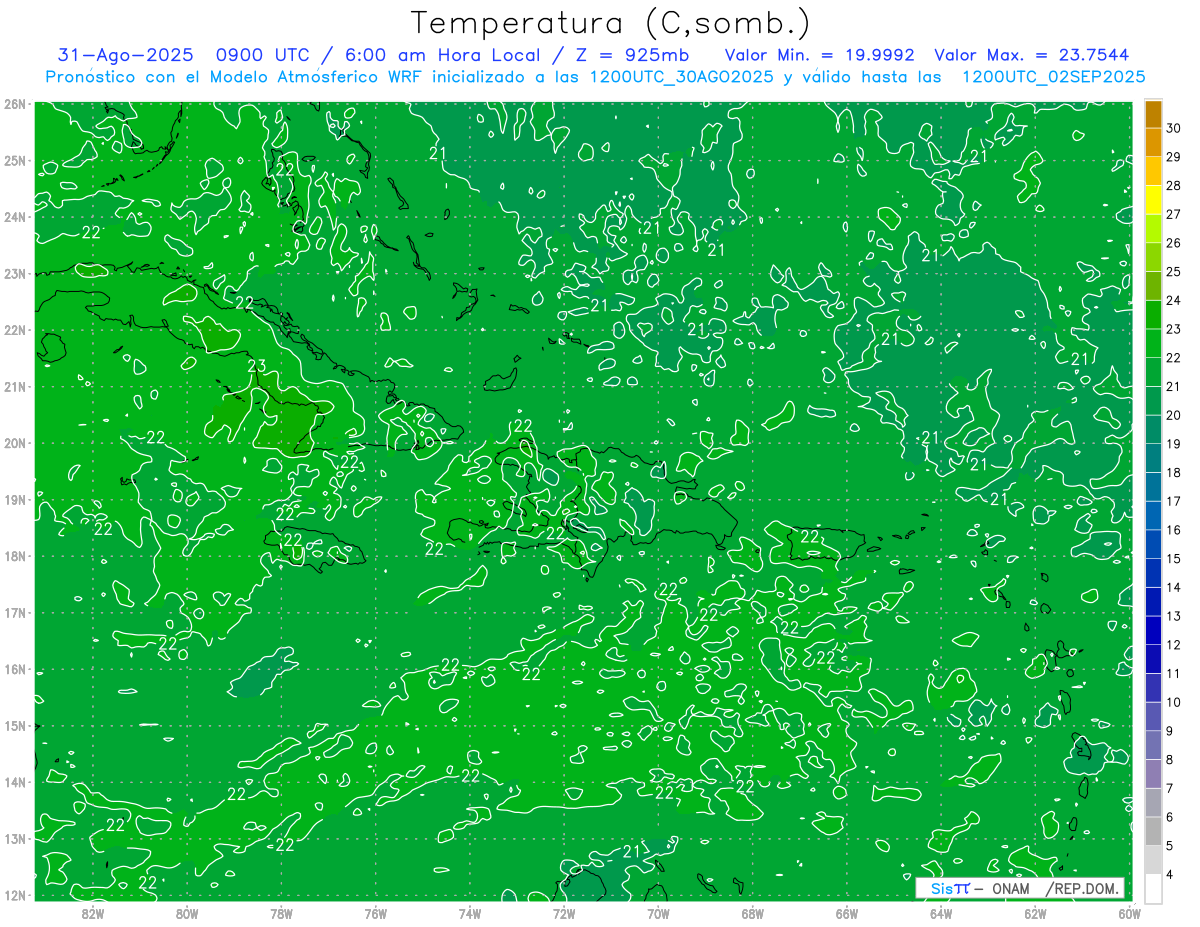Viewport: 1200px width, 927px height.
Task: Click the '64W' longitude label
Action: point(941,913)
